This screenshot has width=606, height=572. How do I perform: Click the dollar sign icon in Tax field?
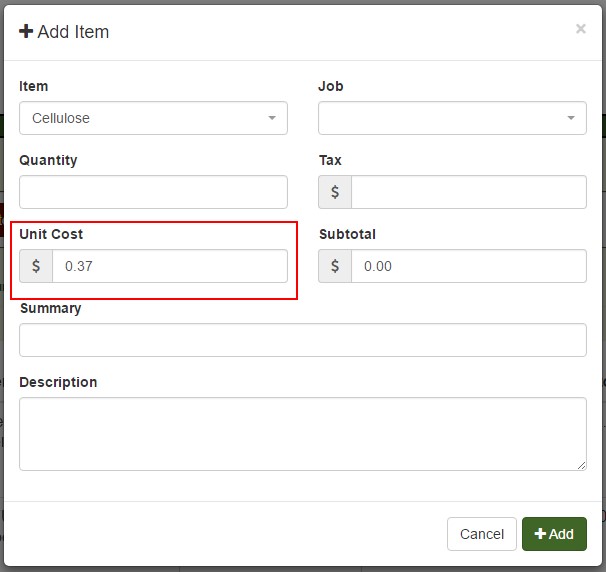[x=335, y=192]
